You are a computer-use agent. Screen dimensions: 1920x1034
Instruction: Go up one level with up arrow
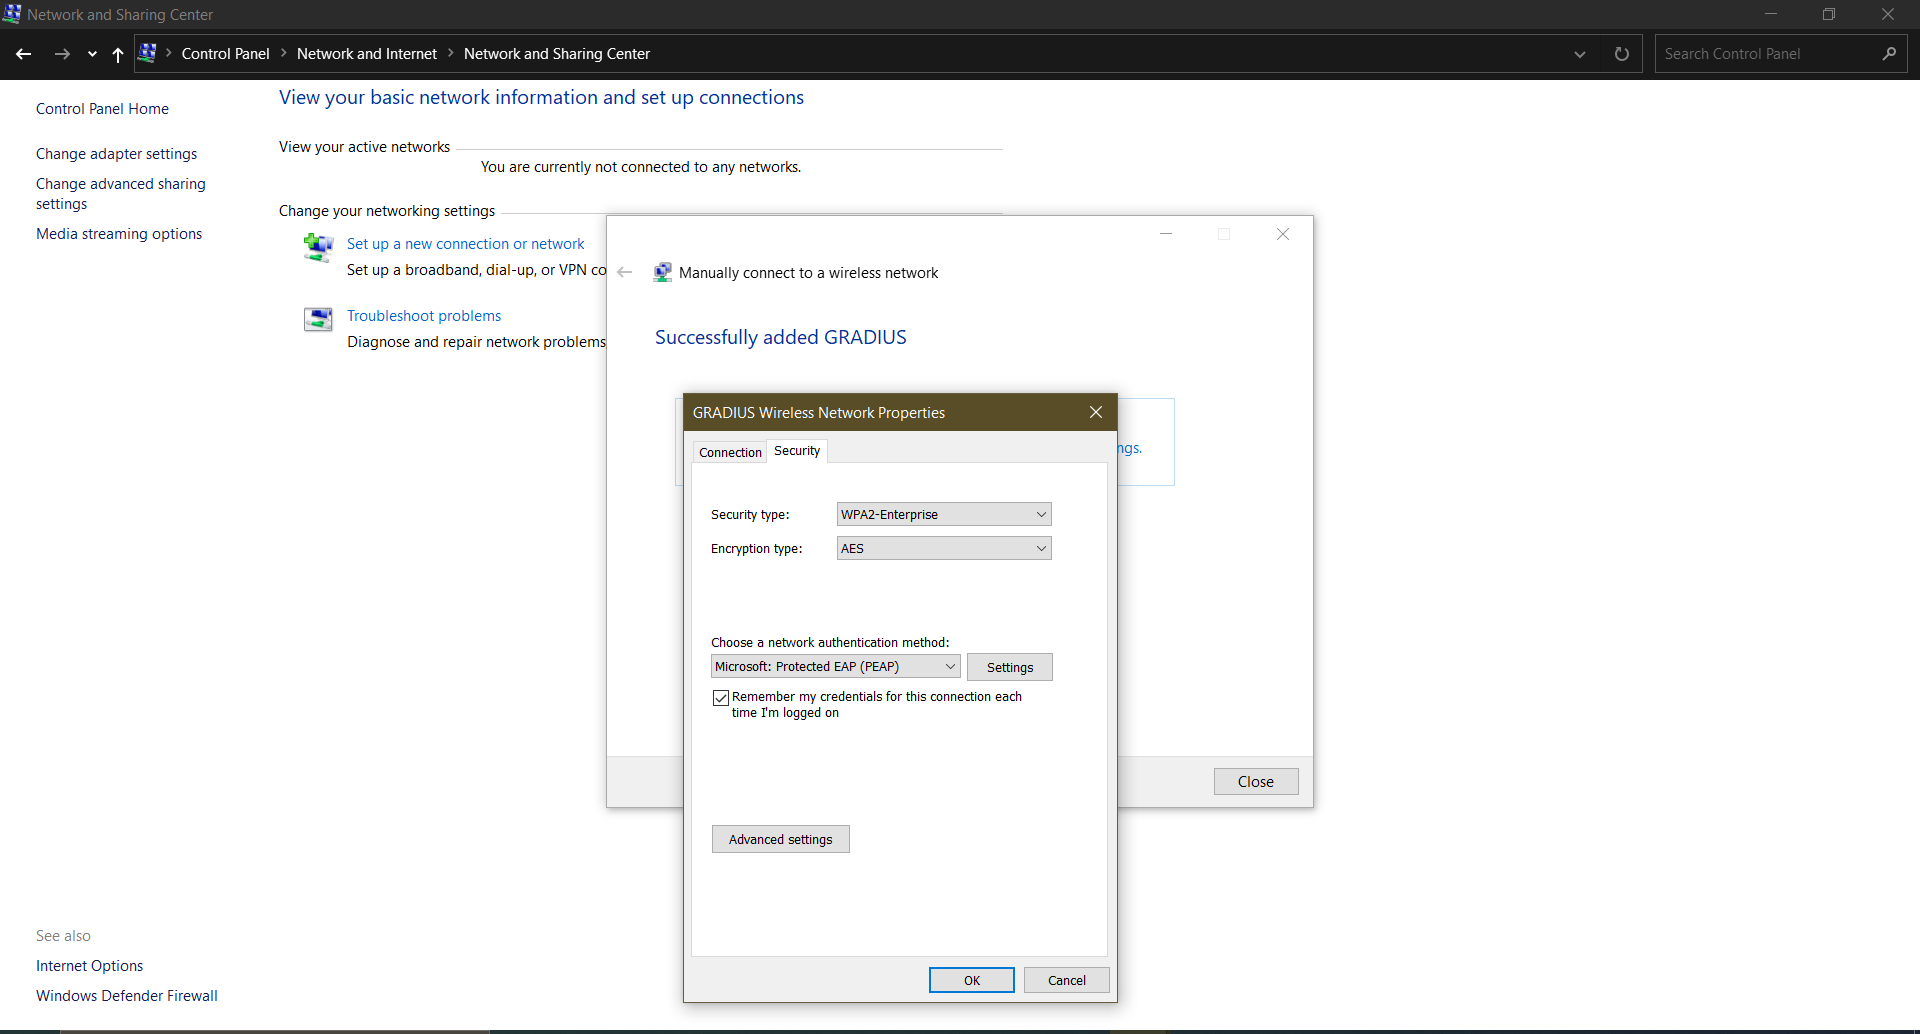(x=118, y=54)
